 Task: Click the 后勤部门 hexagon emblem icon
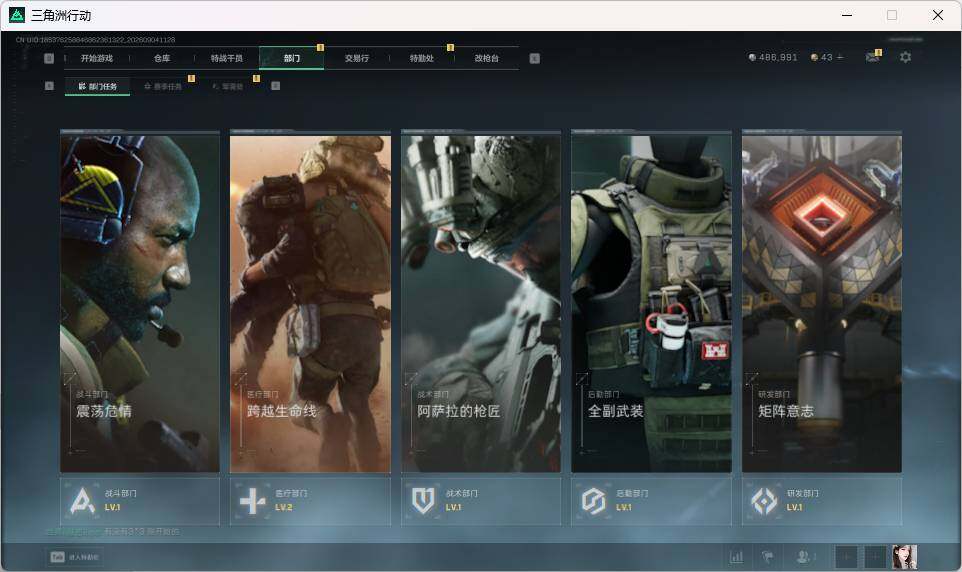[x=593, y=501]
